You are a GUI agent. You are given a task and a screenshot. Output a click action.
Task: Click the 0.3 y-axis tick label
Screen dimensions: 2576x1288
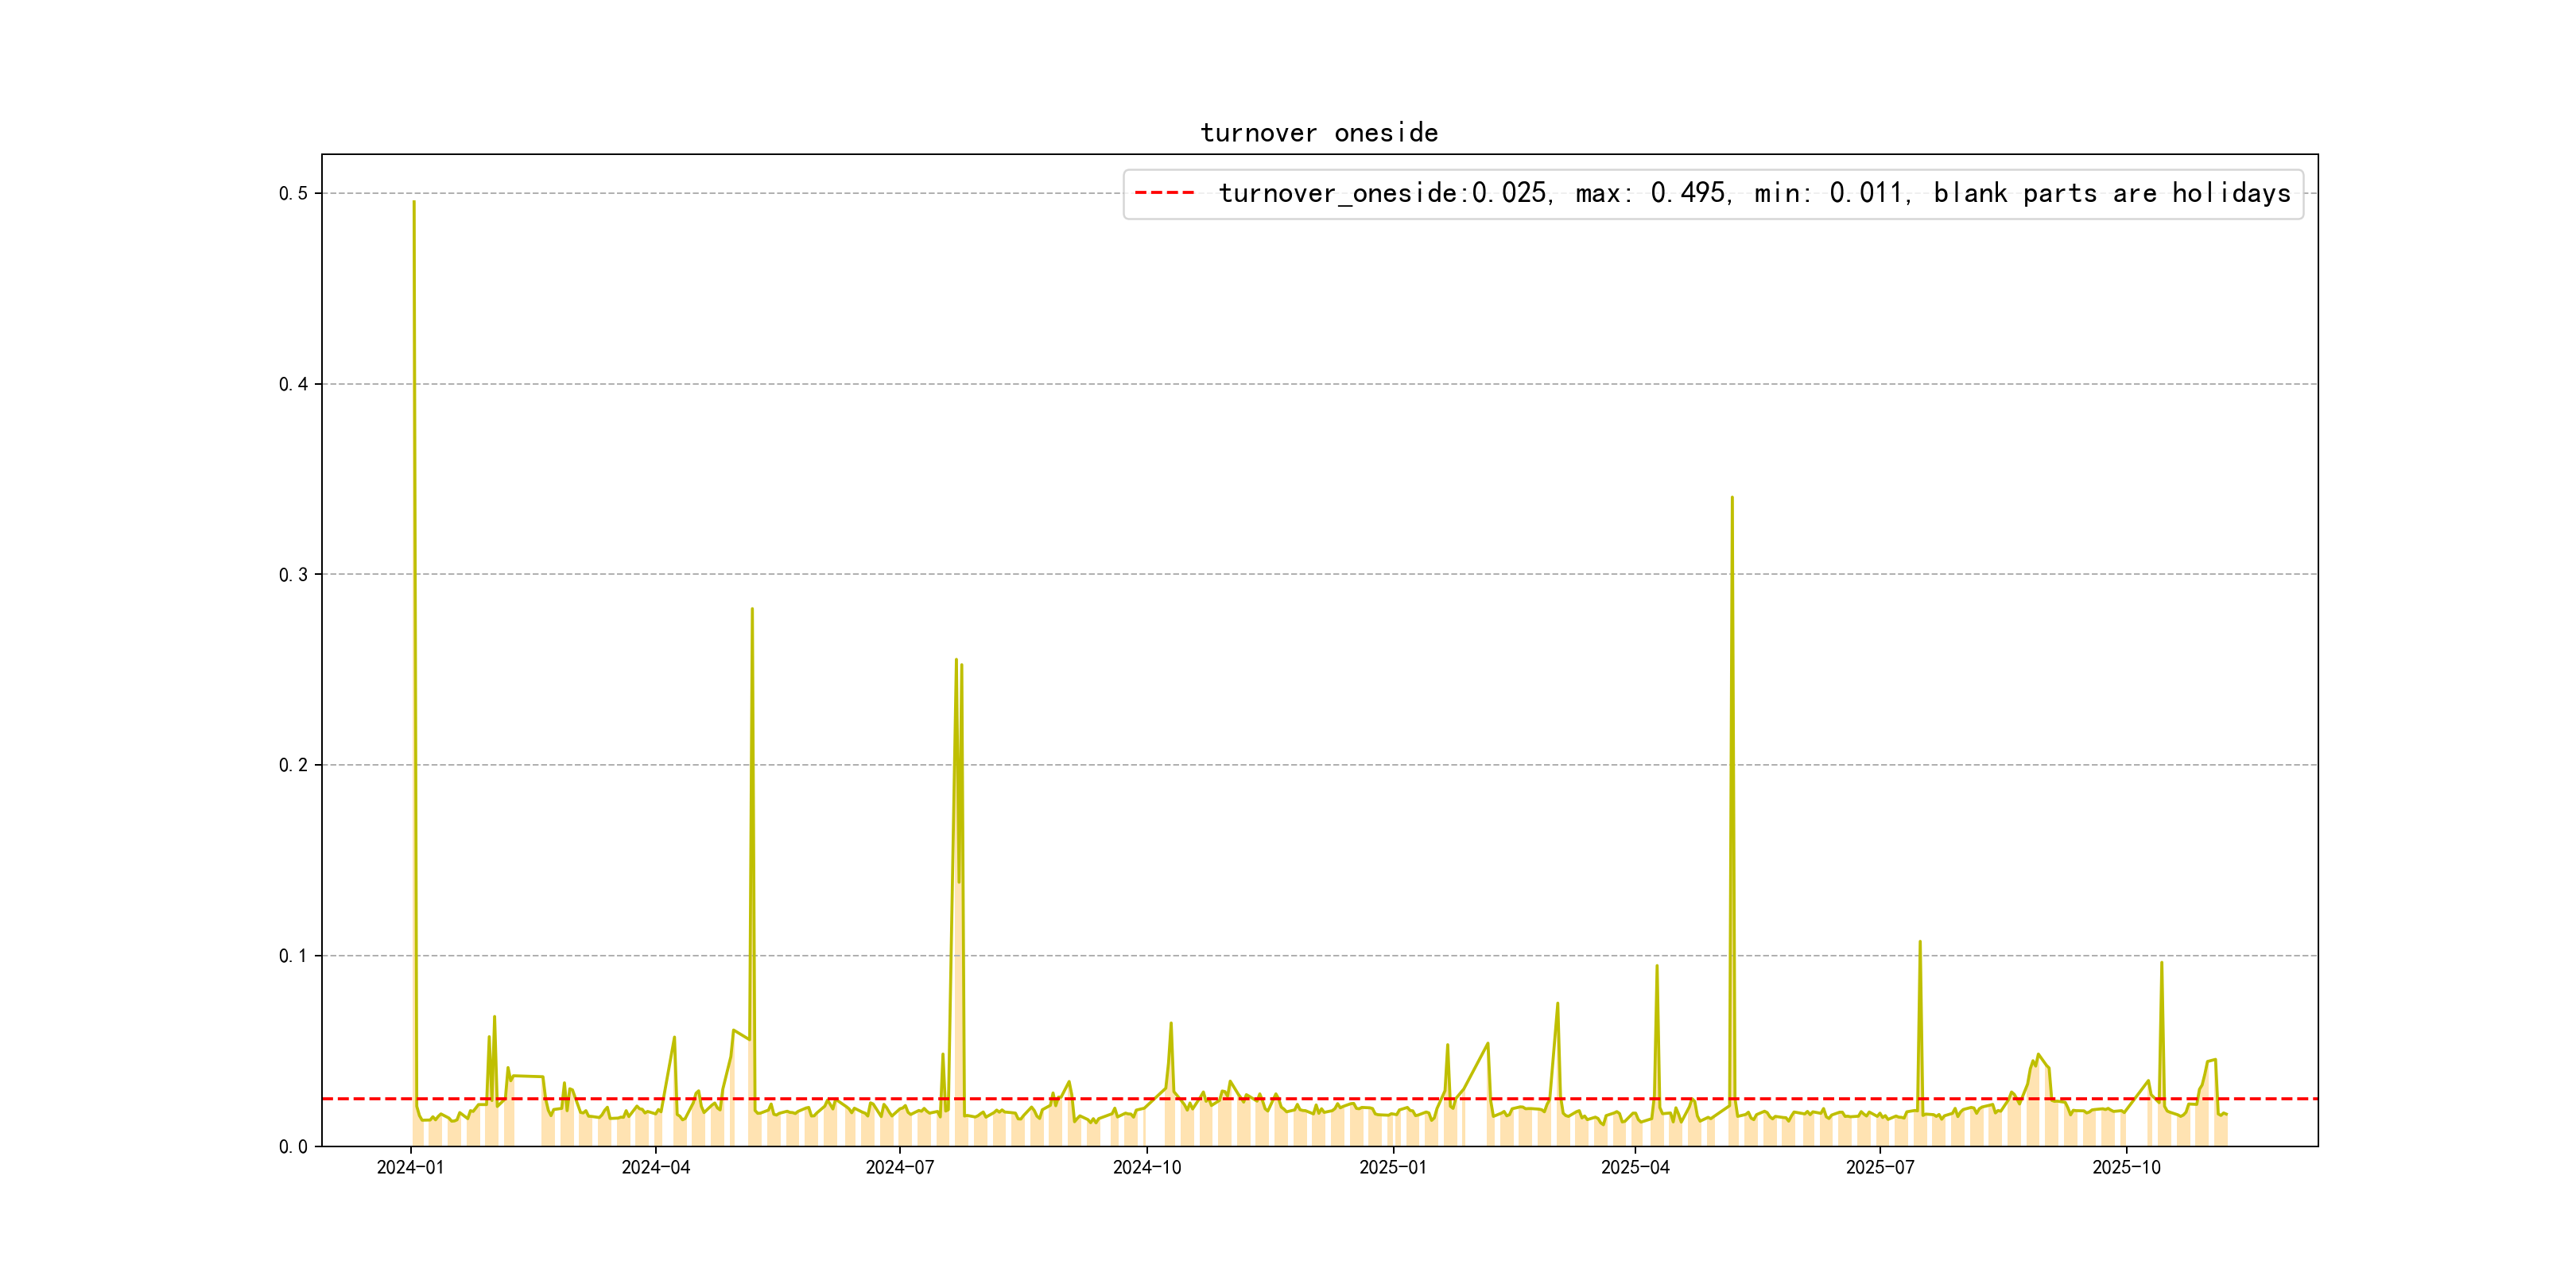tap(292, 574)
